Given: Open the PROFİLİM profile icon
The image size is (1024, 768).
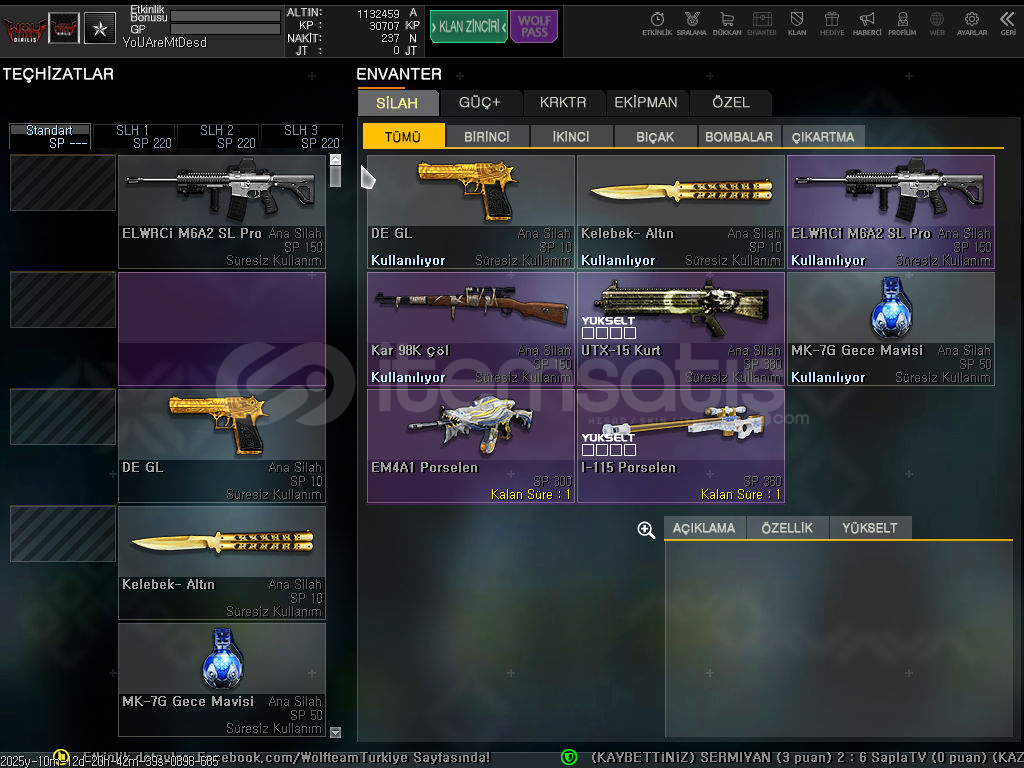Looking at the screenshot, I should click(x=902, y=24).
